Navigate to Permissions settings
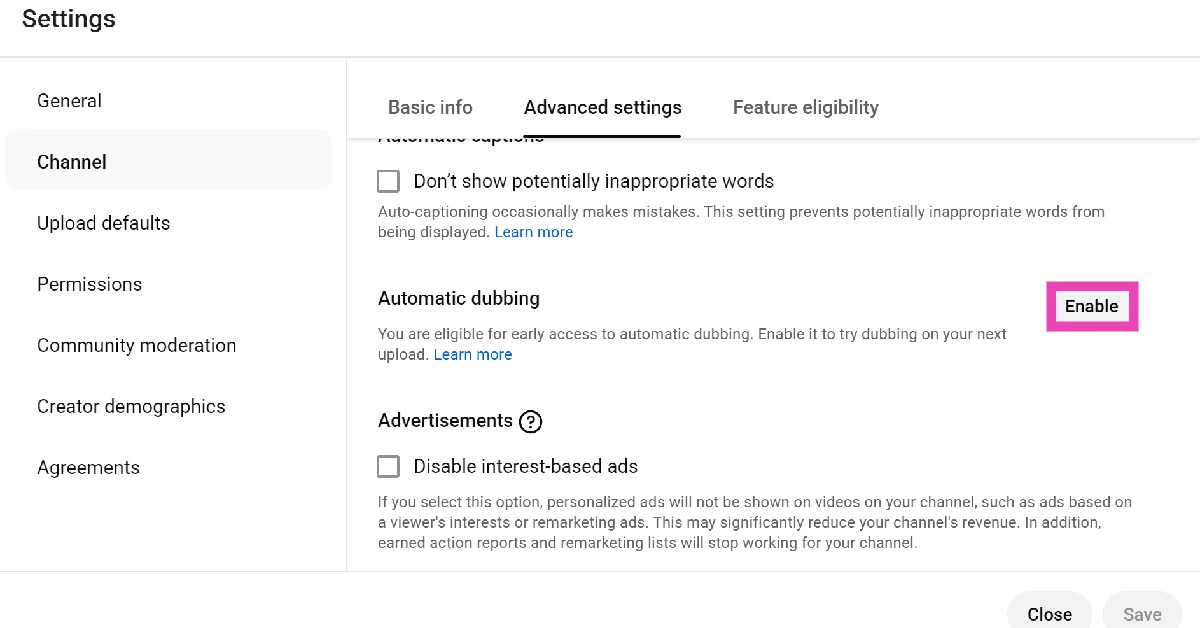1200x628 pixels. point(89,284)
